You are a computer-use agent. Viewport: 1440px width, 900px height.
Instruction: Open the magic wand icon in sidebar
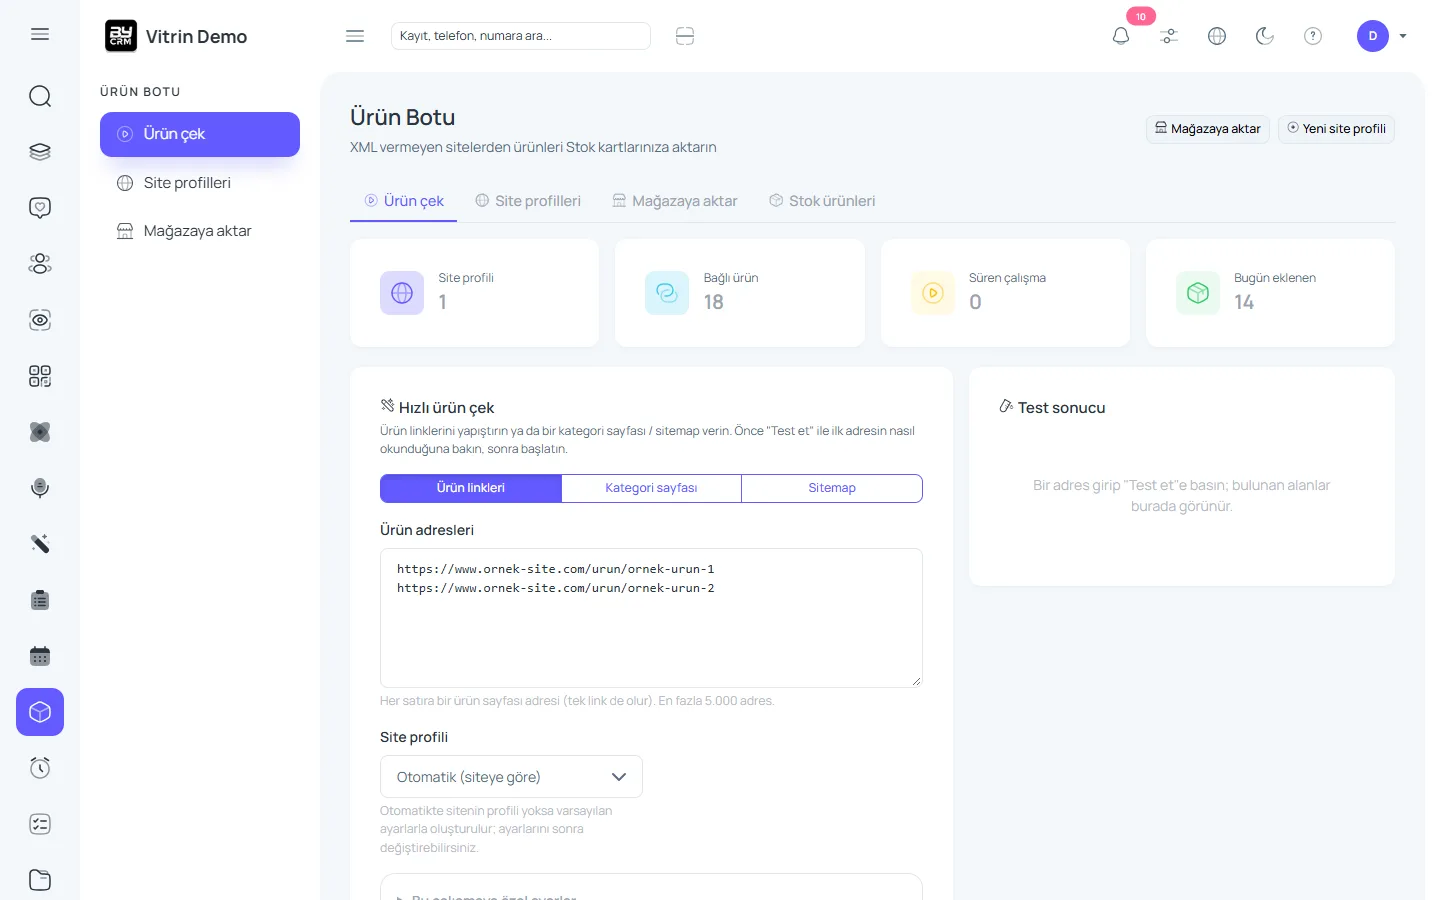coord(40,544)
